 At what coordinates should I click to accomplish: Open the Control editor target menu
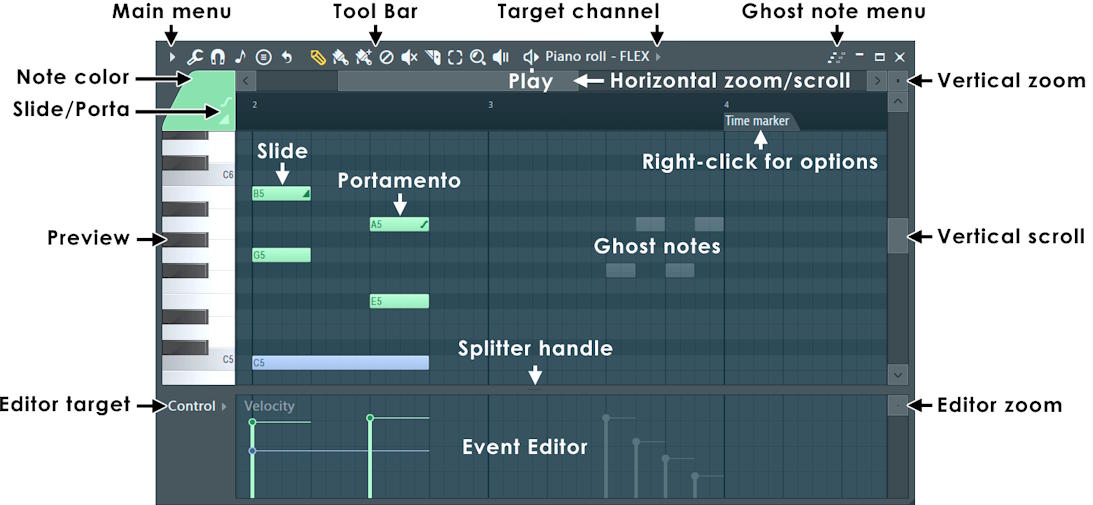pos(196,406)
